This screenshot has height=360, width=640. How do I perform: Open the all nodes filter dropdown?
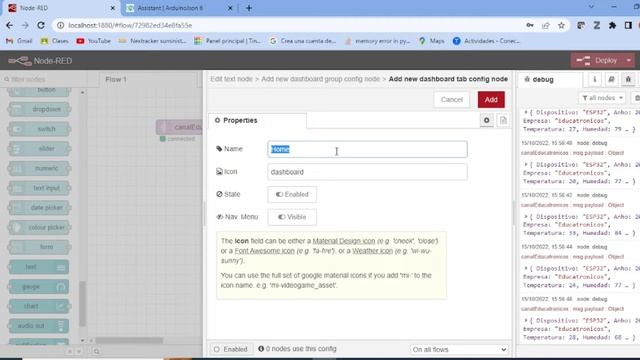(602, 98)
